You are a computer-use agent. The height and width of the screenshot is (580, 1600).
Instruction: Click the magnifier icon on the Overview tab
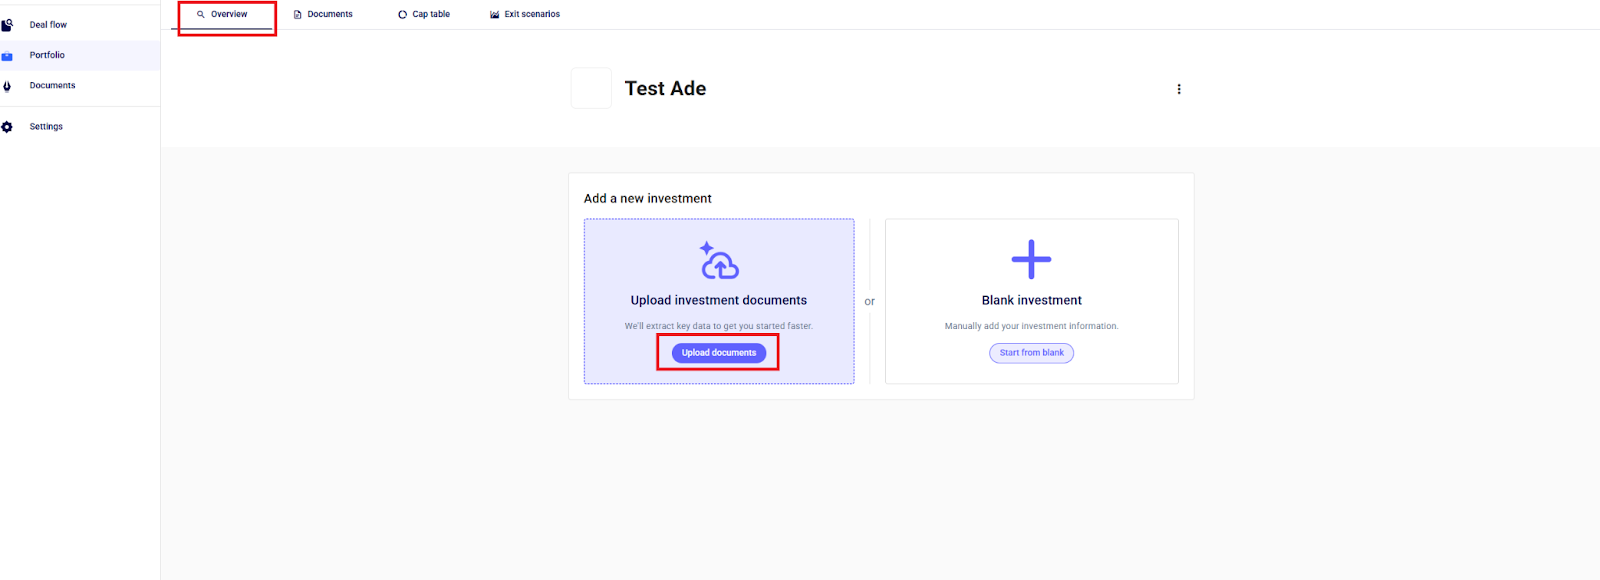(201, 15)
